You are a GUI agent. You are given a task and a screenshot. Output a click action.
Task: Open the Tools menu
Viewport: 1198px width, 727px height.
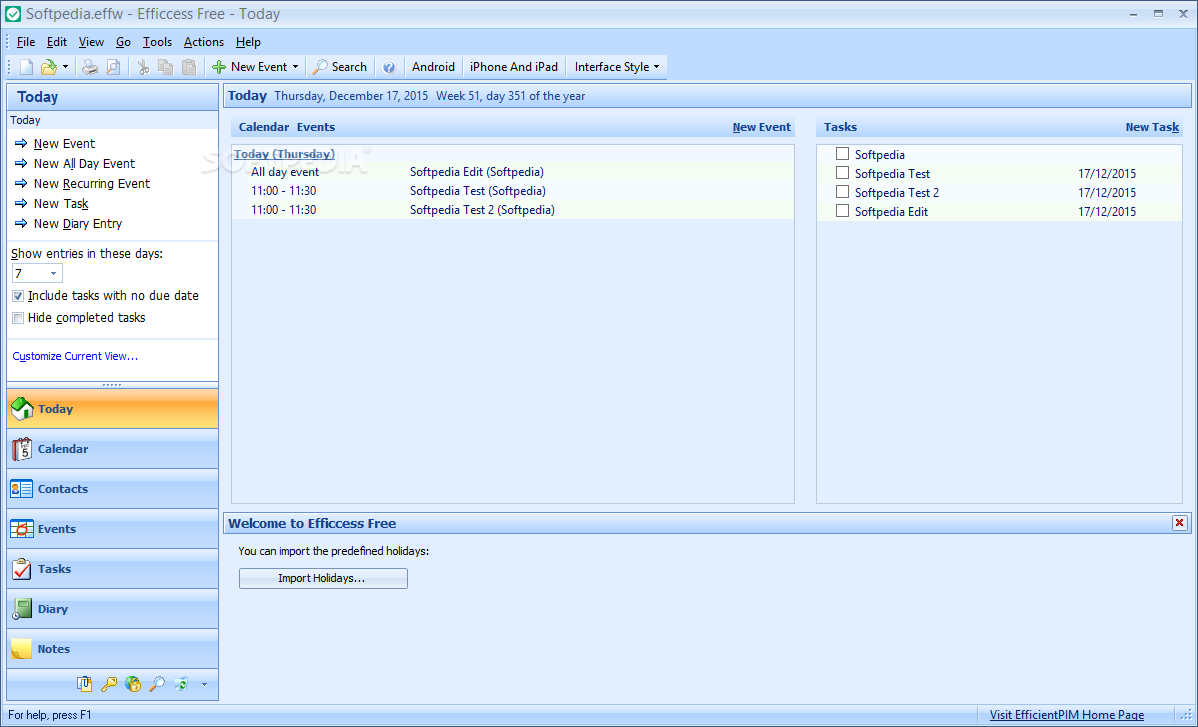click(157, 42)
